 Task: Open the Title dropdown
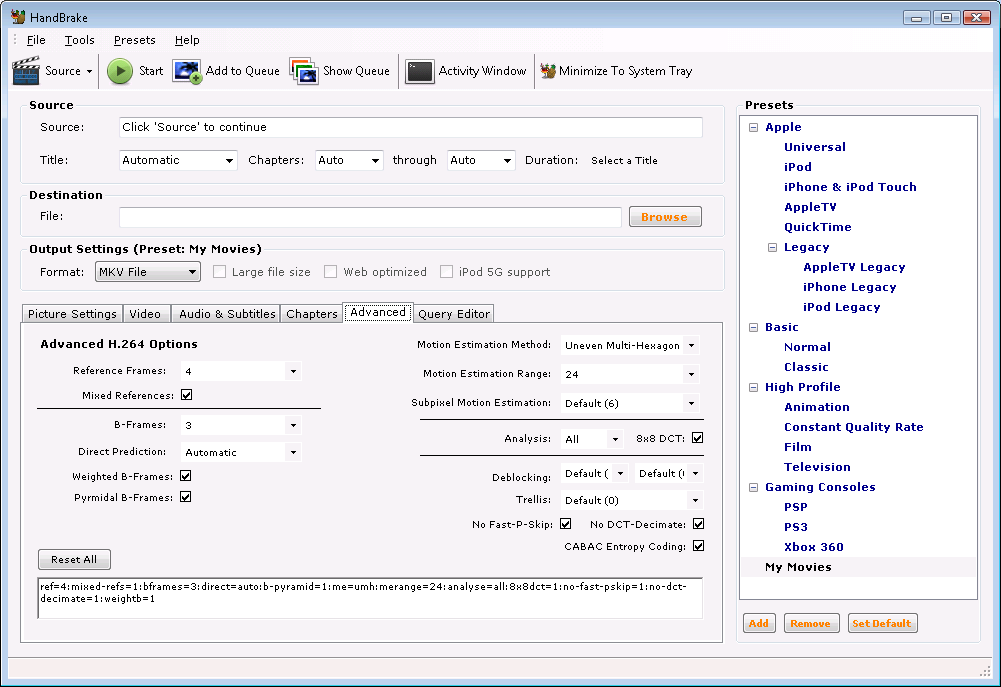click(178, 160)
